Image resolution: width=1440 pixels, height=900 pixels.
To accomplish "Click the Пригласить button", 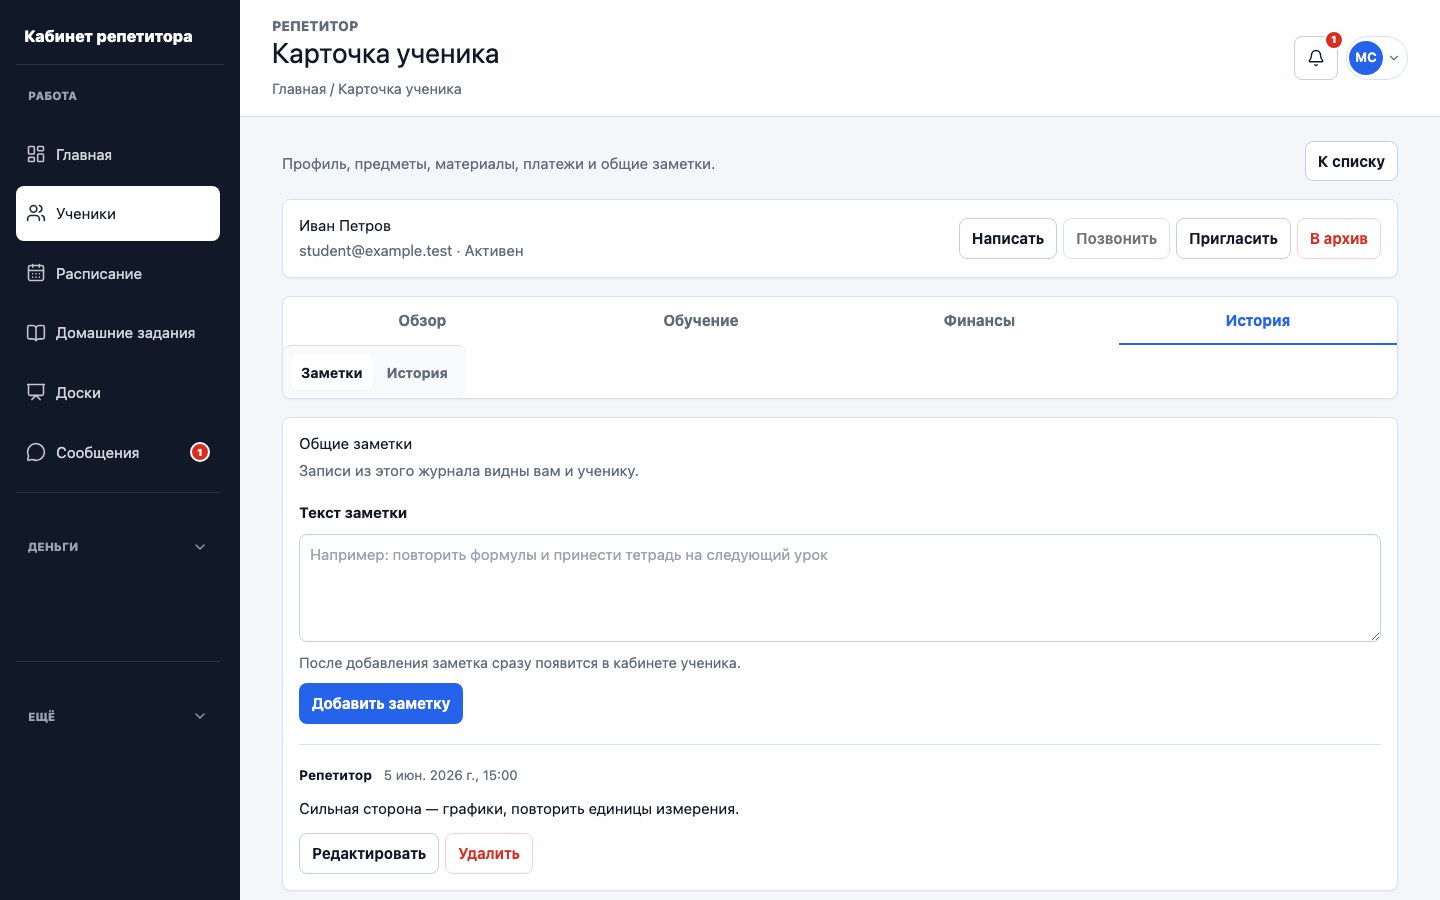I will 1233,239.
